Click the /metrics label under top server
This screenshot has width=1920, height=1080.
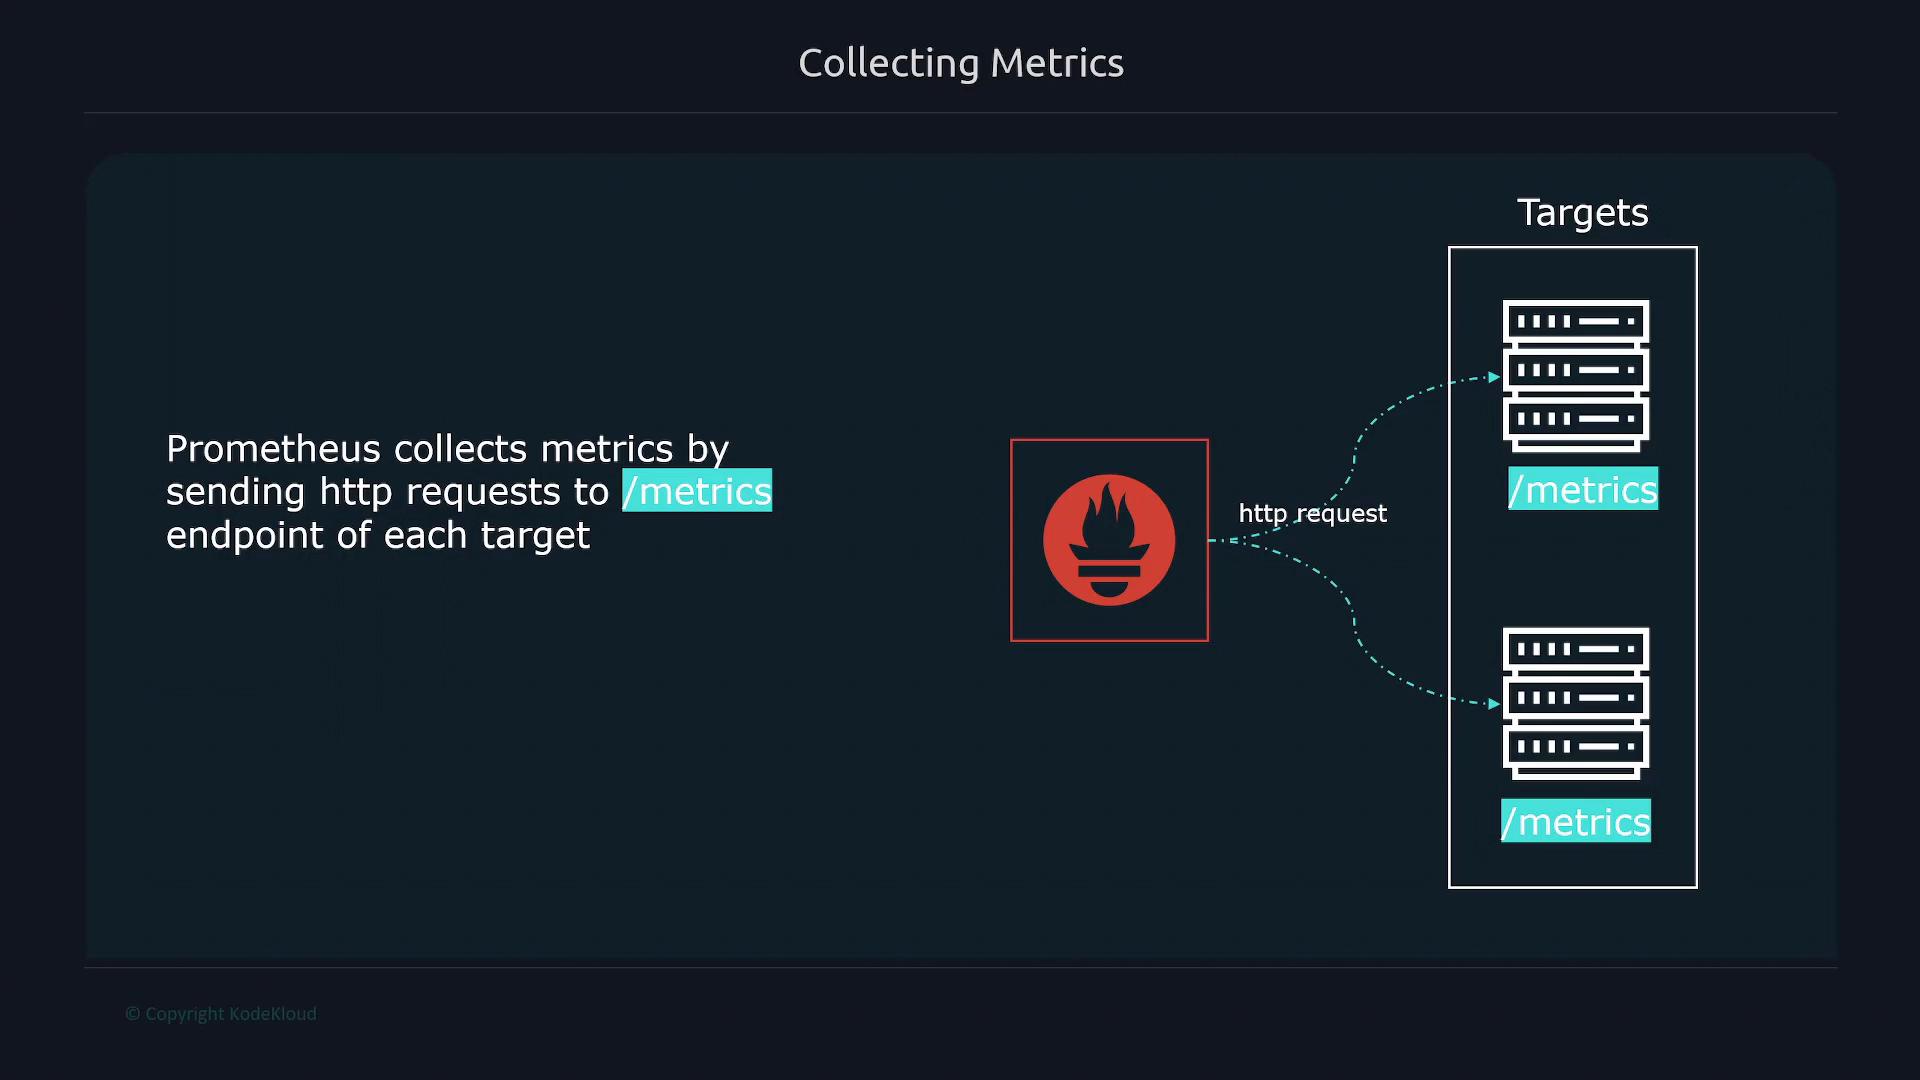coord(1583,489)
